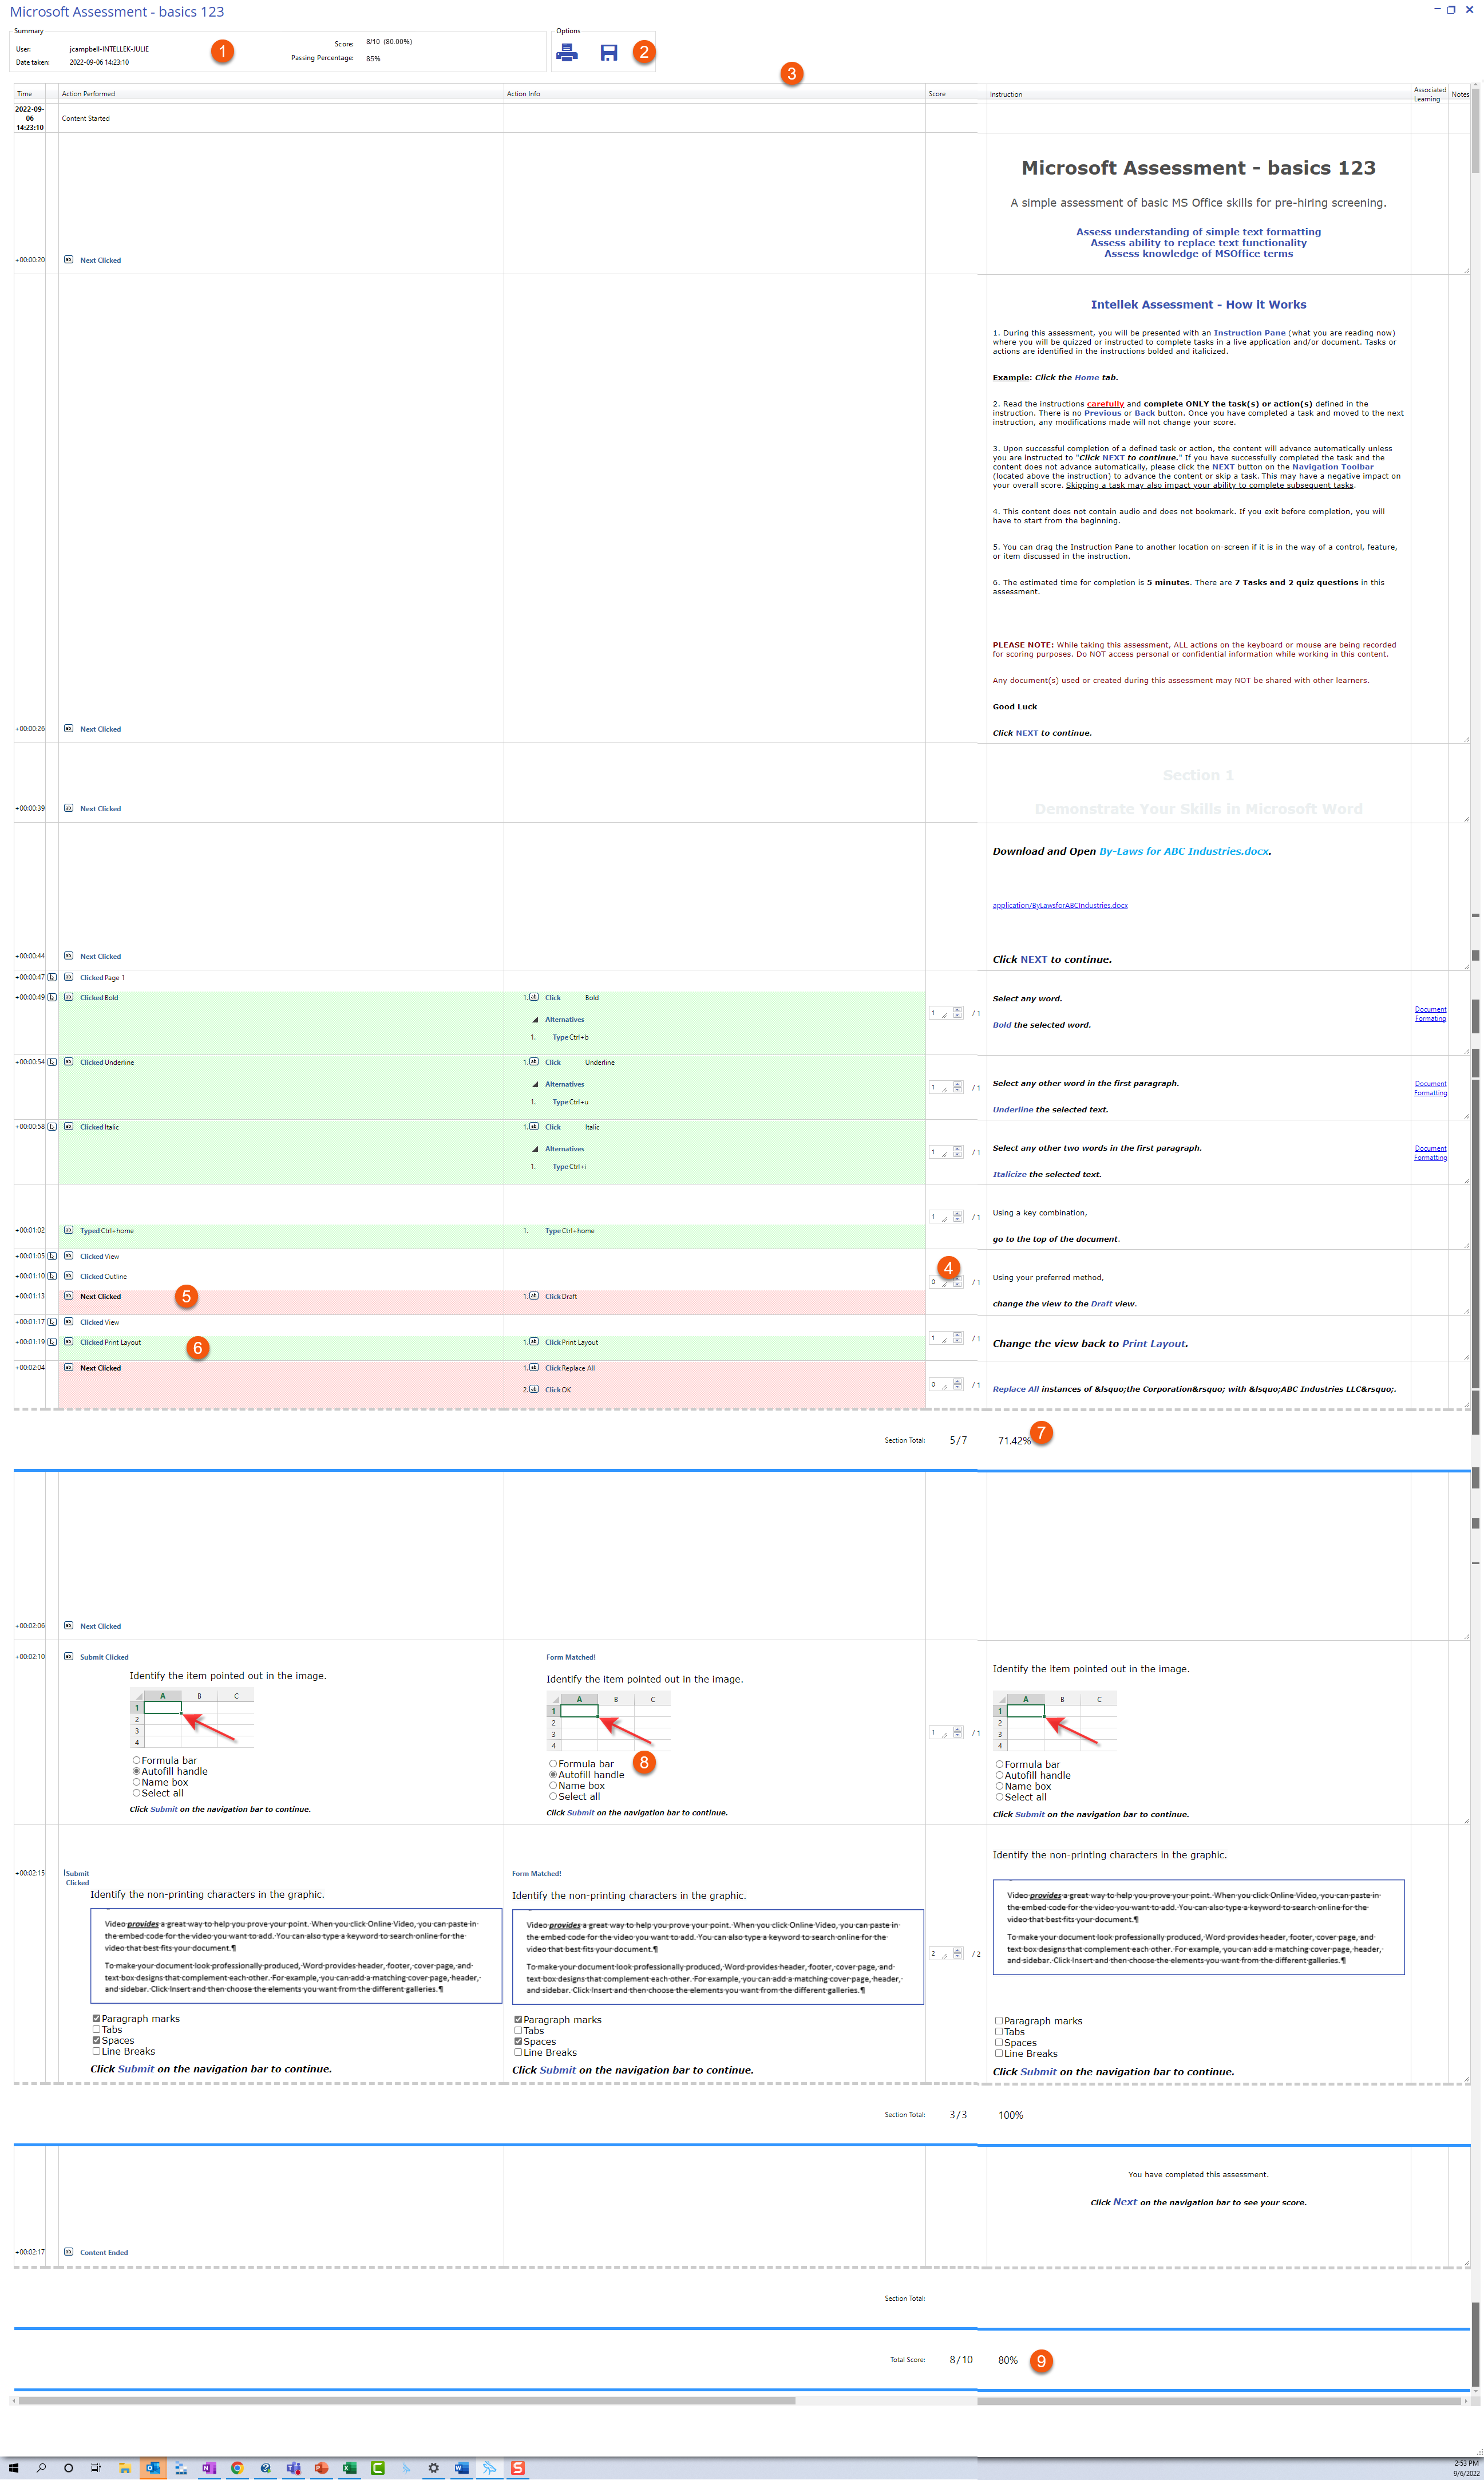
Task: Click the 'ab' icon beside Submit Clicked
Action: 68,1657
